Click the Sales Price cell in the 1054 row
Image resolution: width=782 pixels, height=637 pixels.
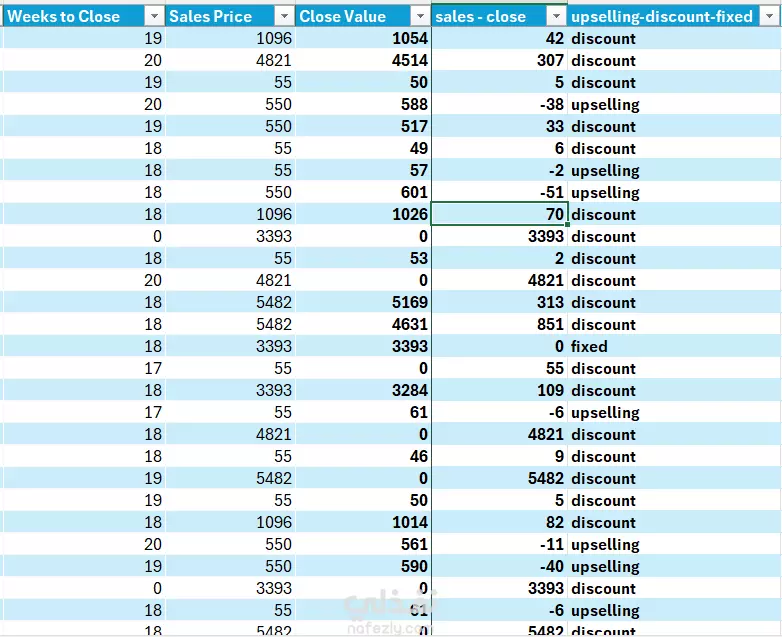[230, 38]
